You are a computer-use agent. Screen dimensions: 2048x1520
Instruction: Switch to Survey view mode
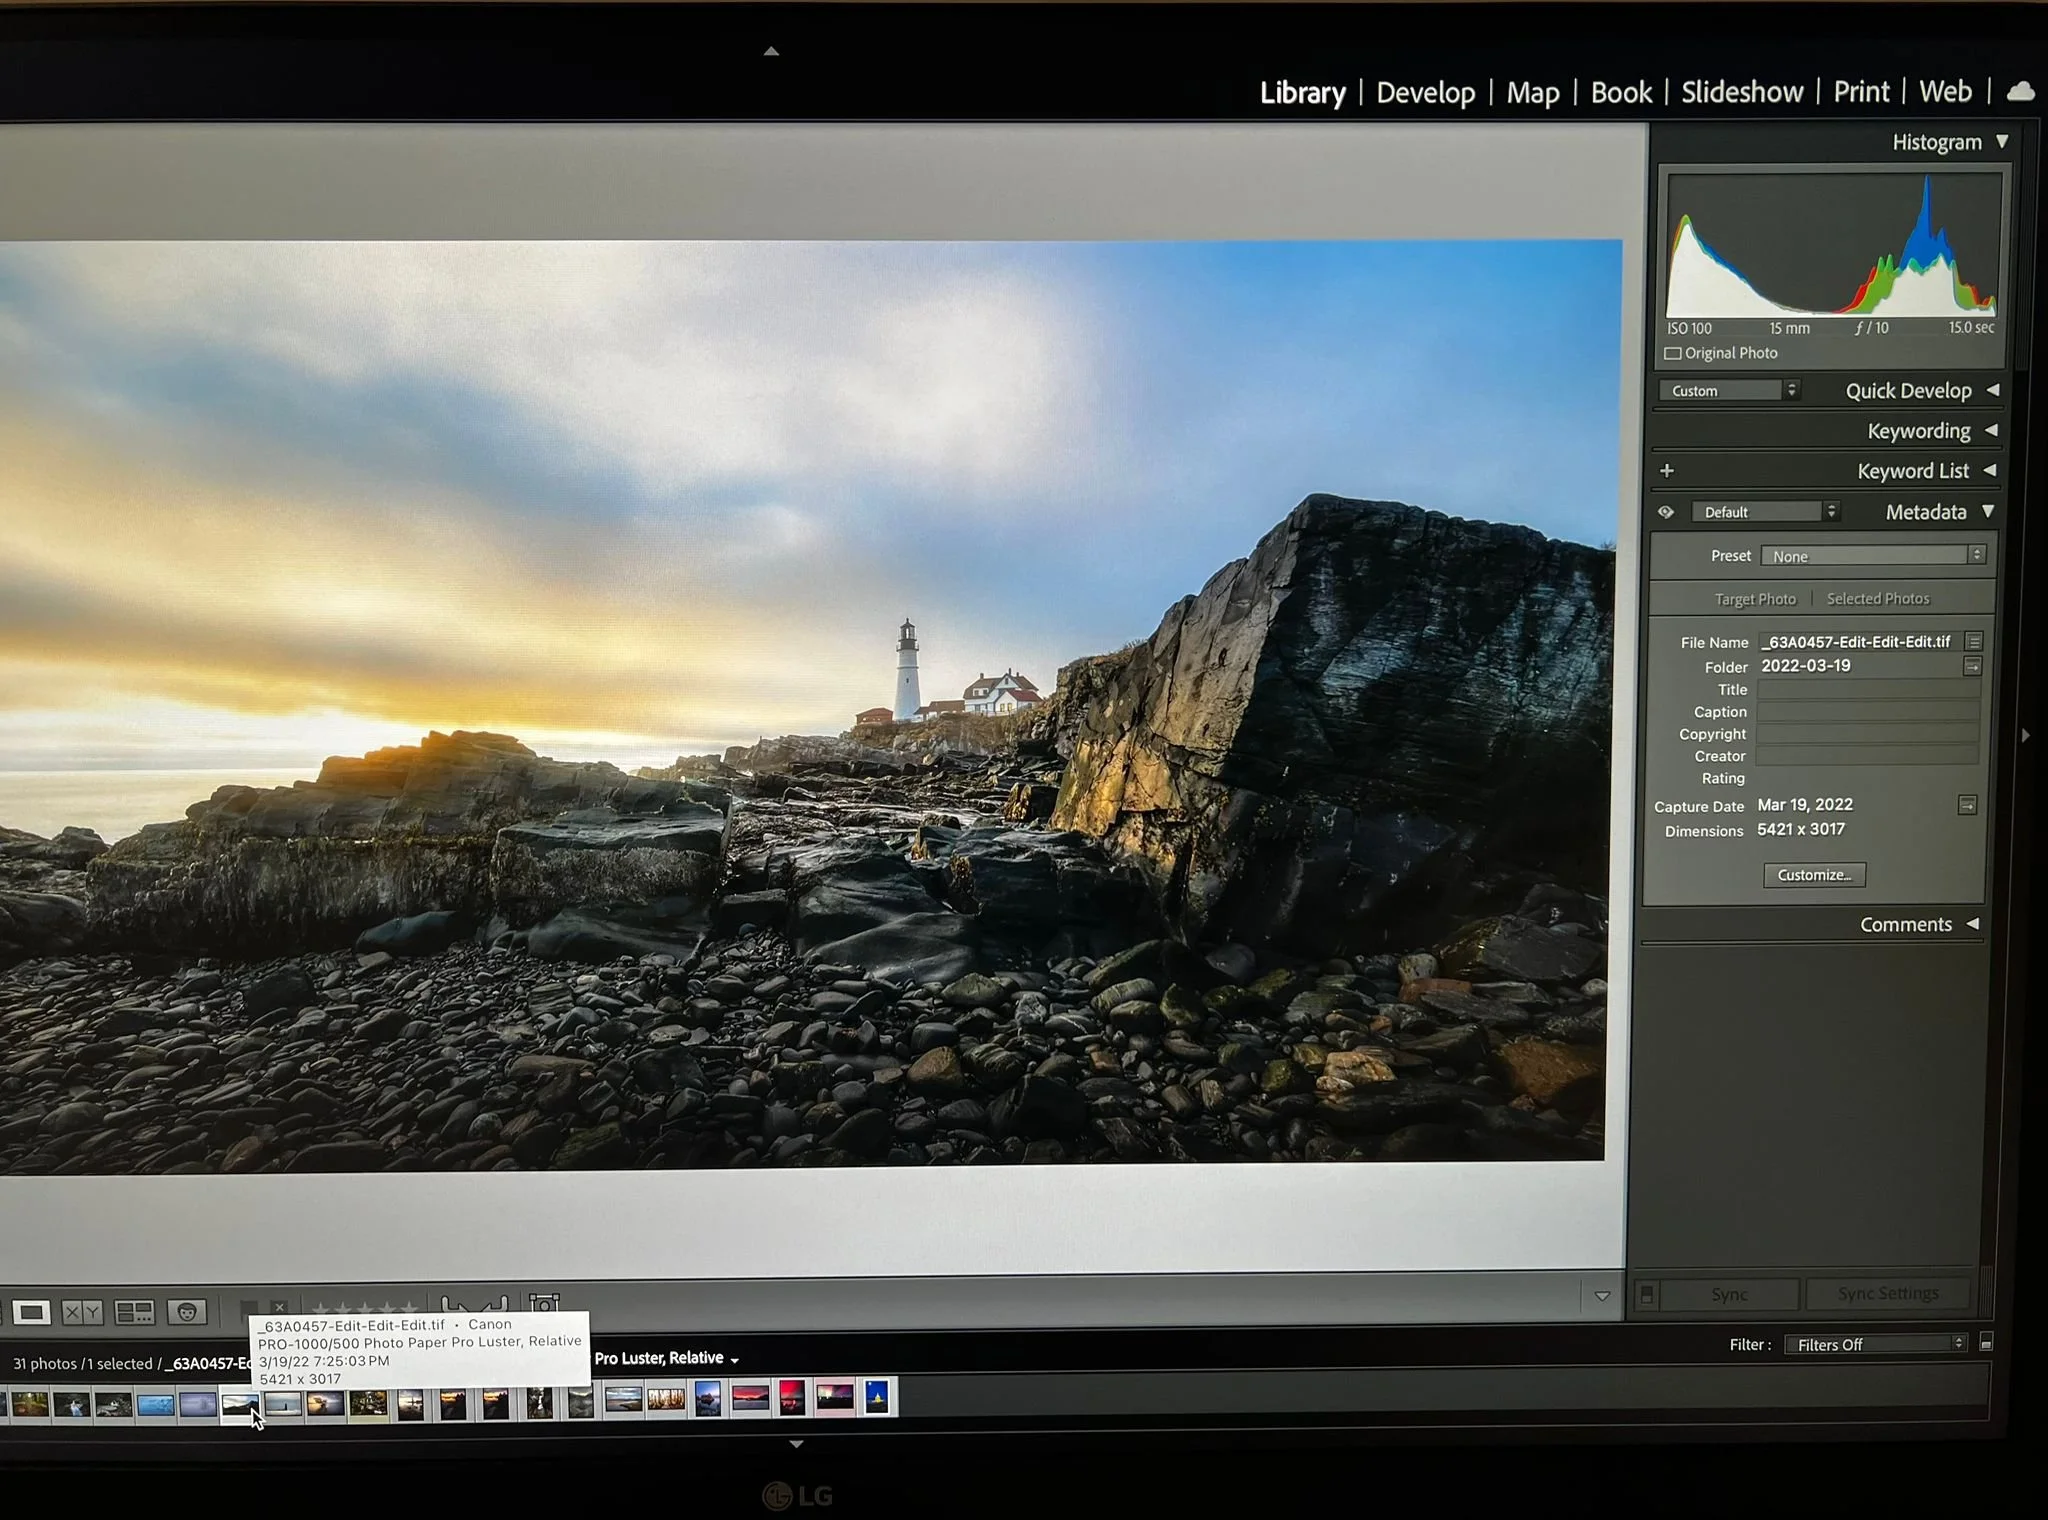134,1312
